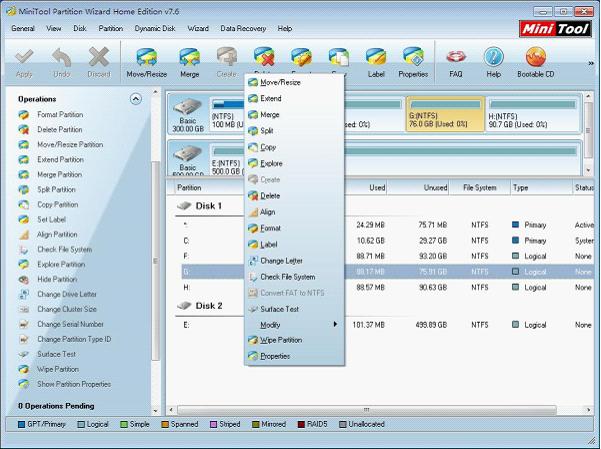
Task: Click the Operations panel vertical scrollbar
Action: click(x=155, y=261)
